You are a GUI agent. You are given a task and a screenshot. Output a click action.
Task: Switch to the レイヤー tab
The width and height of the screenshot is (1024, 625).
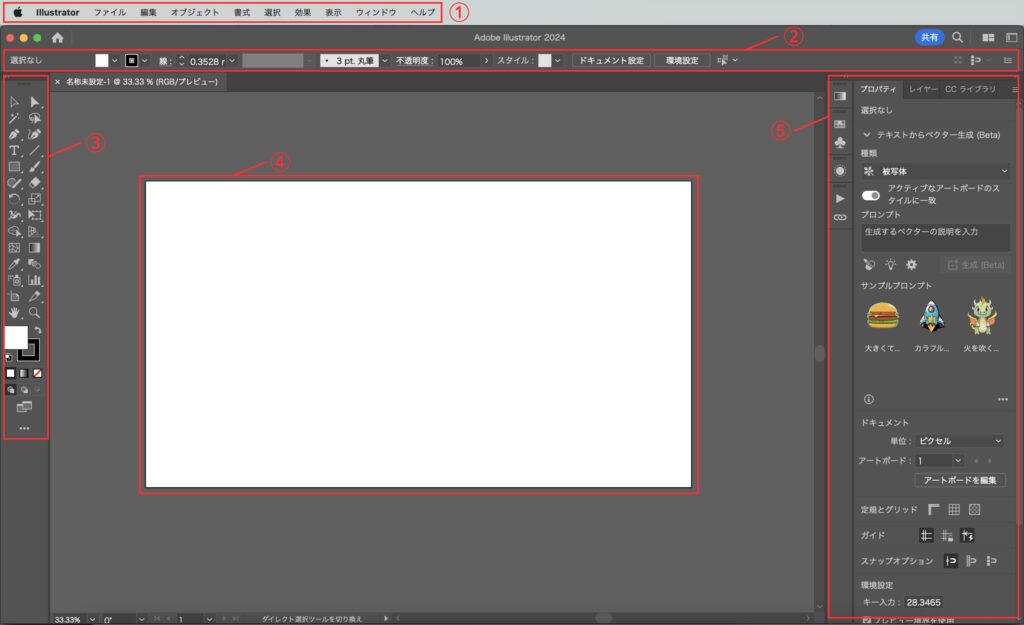tap(923, 89)
